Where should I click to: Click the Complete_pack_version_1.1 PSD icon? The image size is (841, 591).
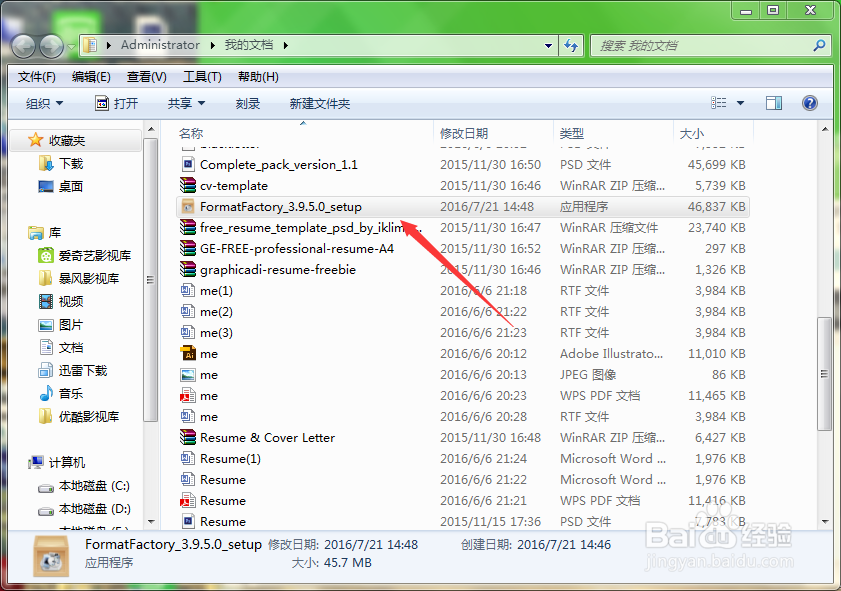click(x=188, y=164)
